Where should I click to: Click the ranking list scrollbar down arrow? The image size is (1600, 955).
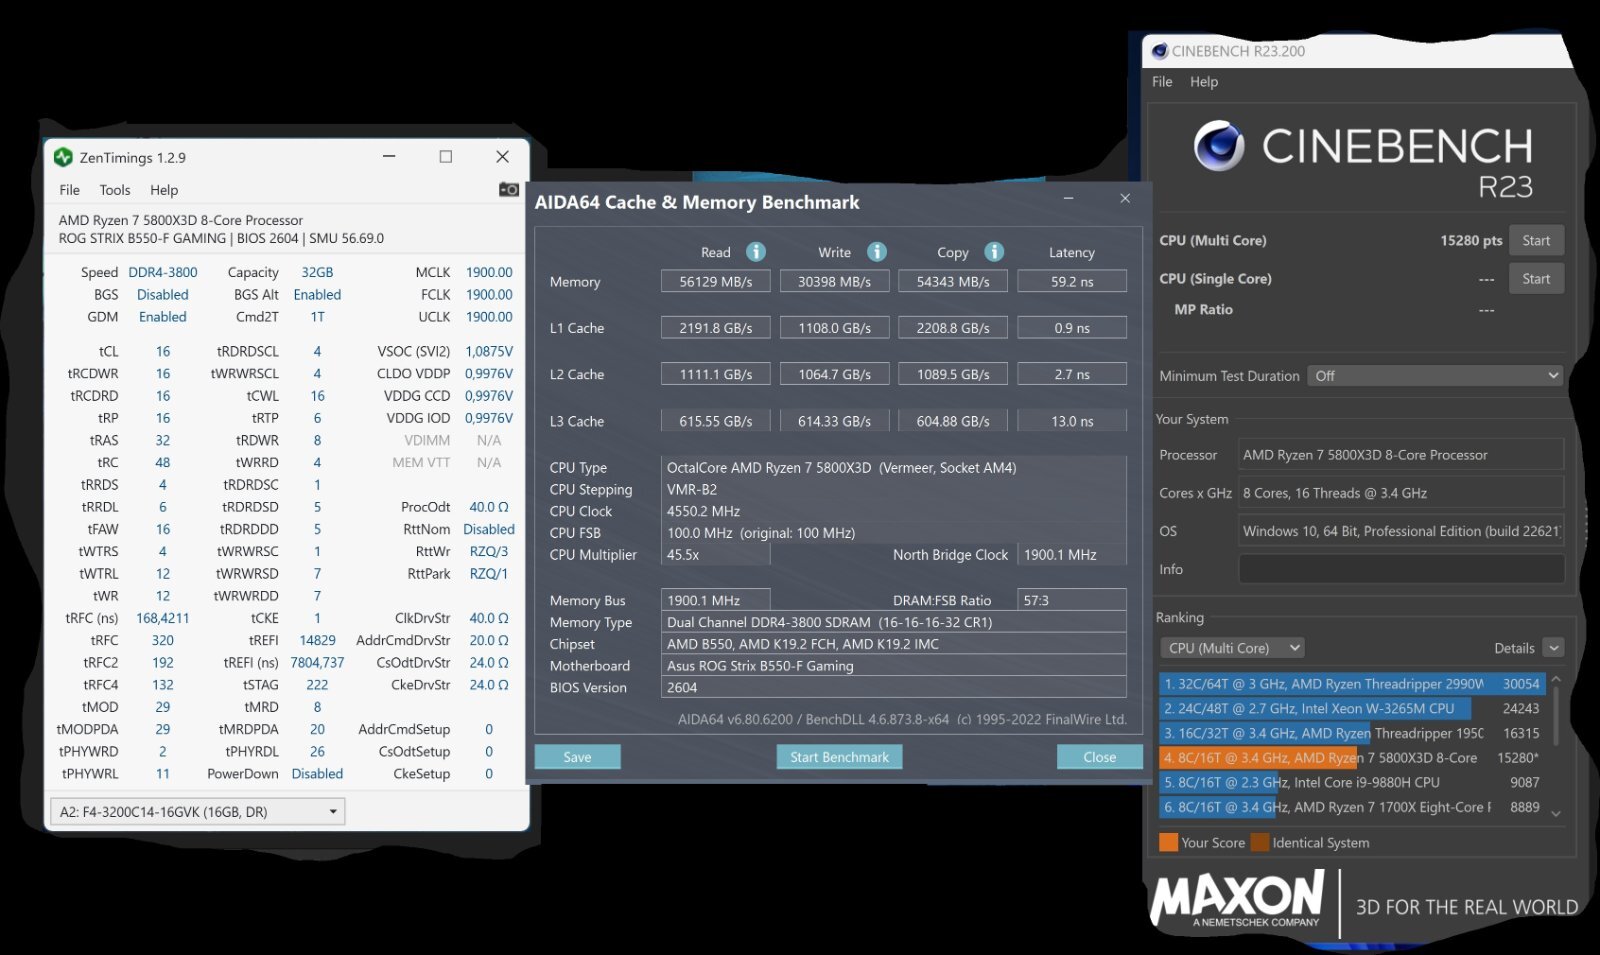pos(1556,814)
